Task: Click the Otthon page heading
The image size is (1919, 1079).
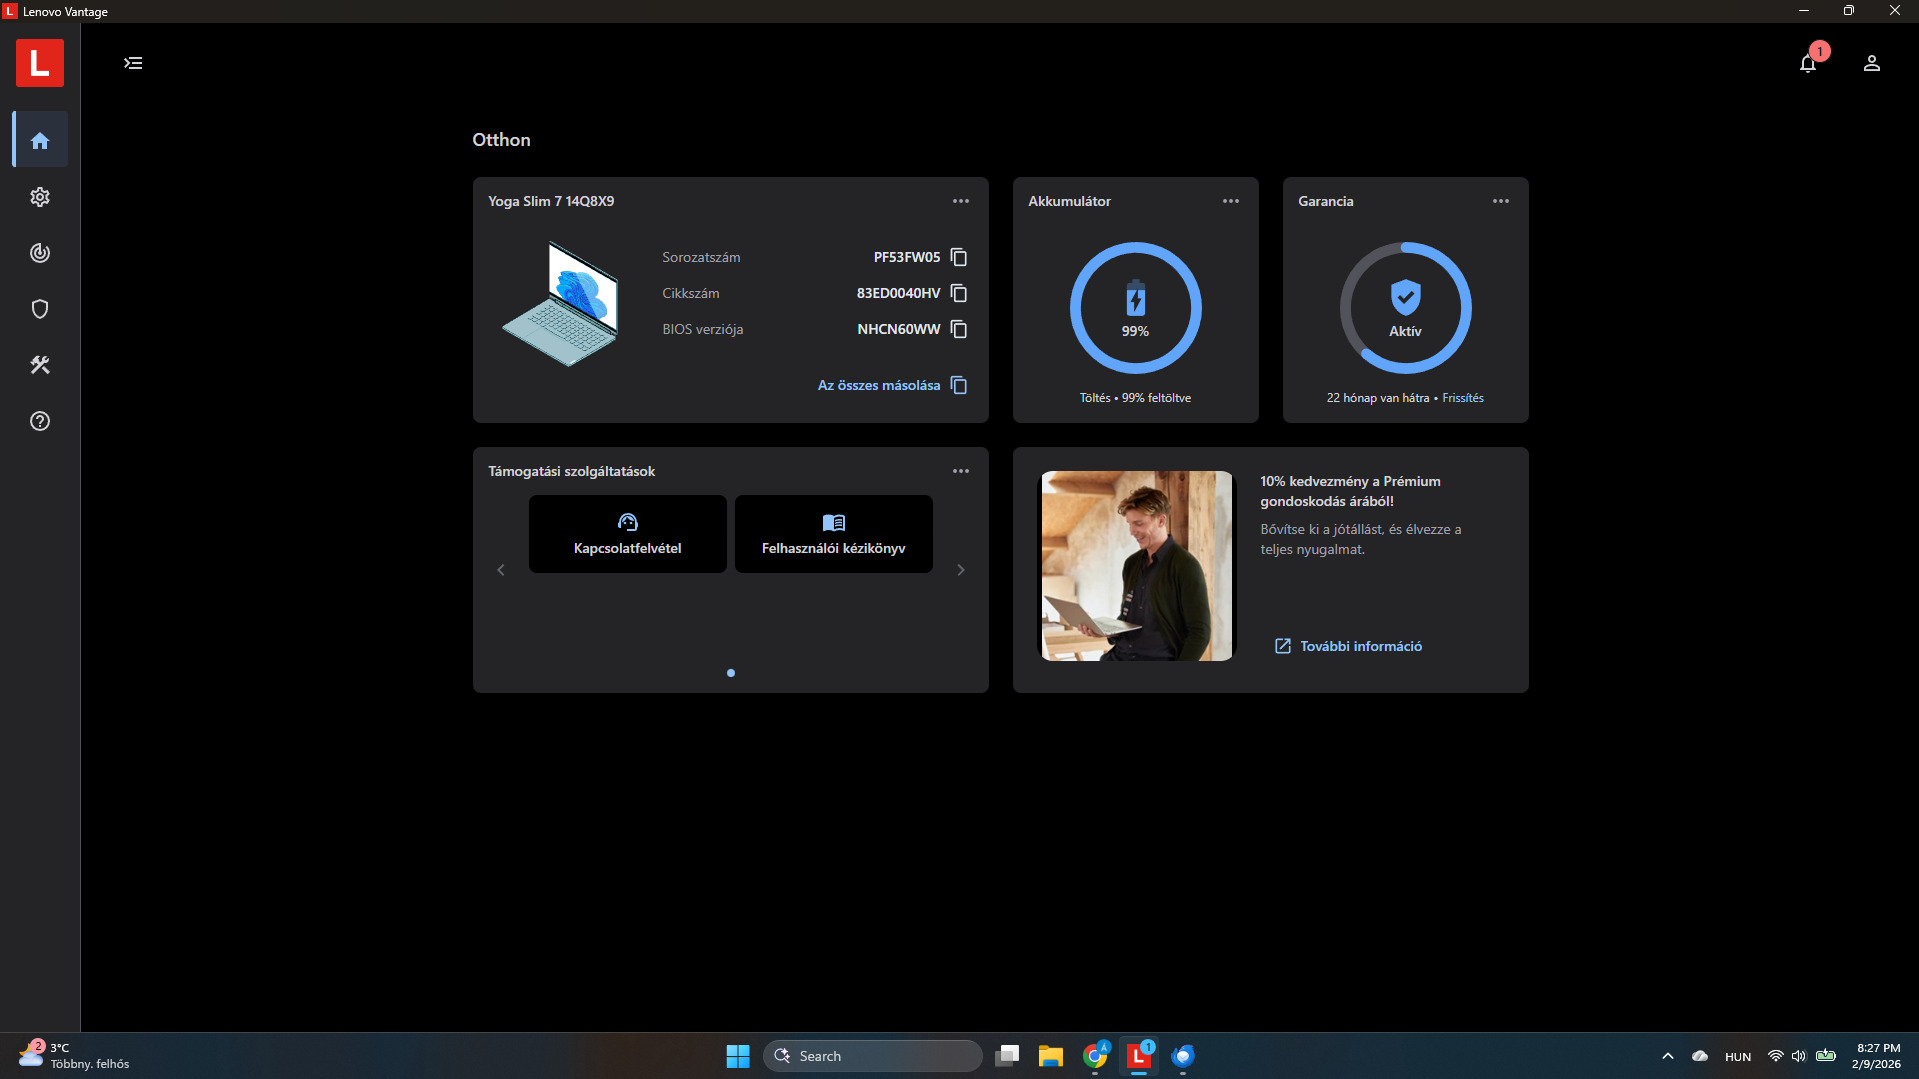Action: (501, 140)
